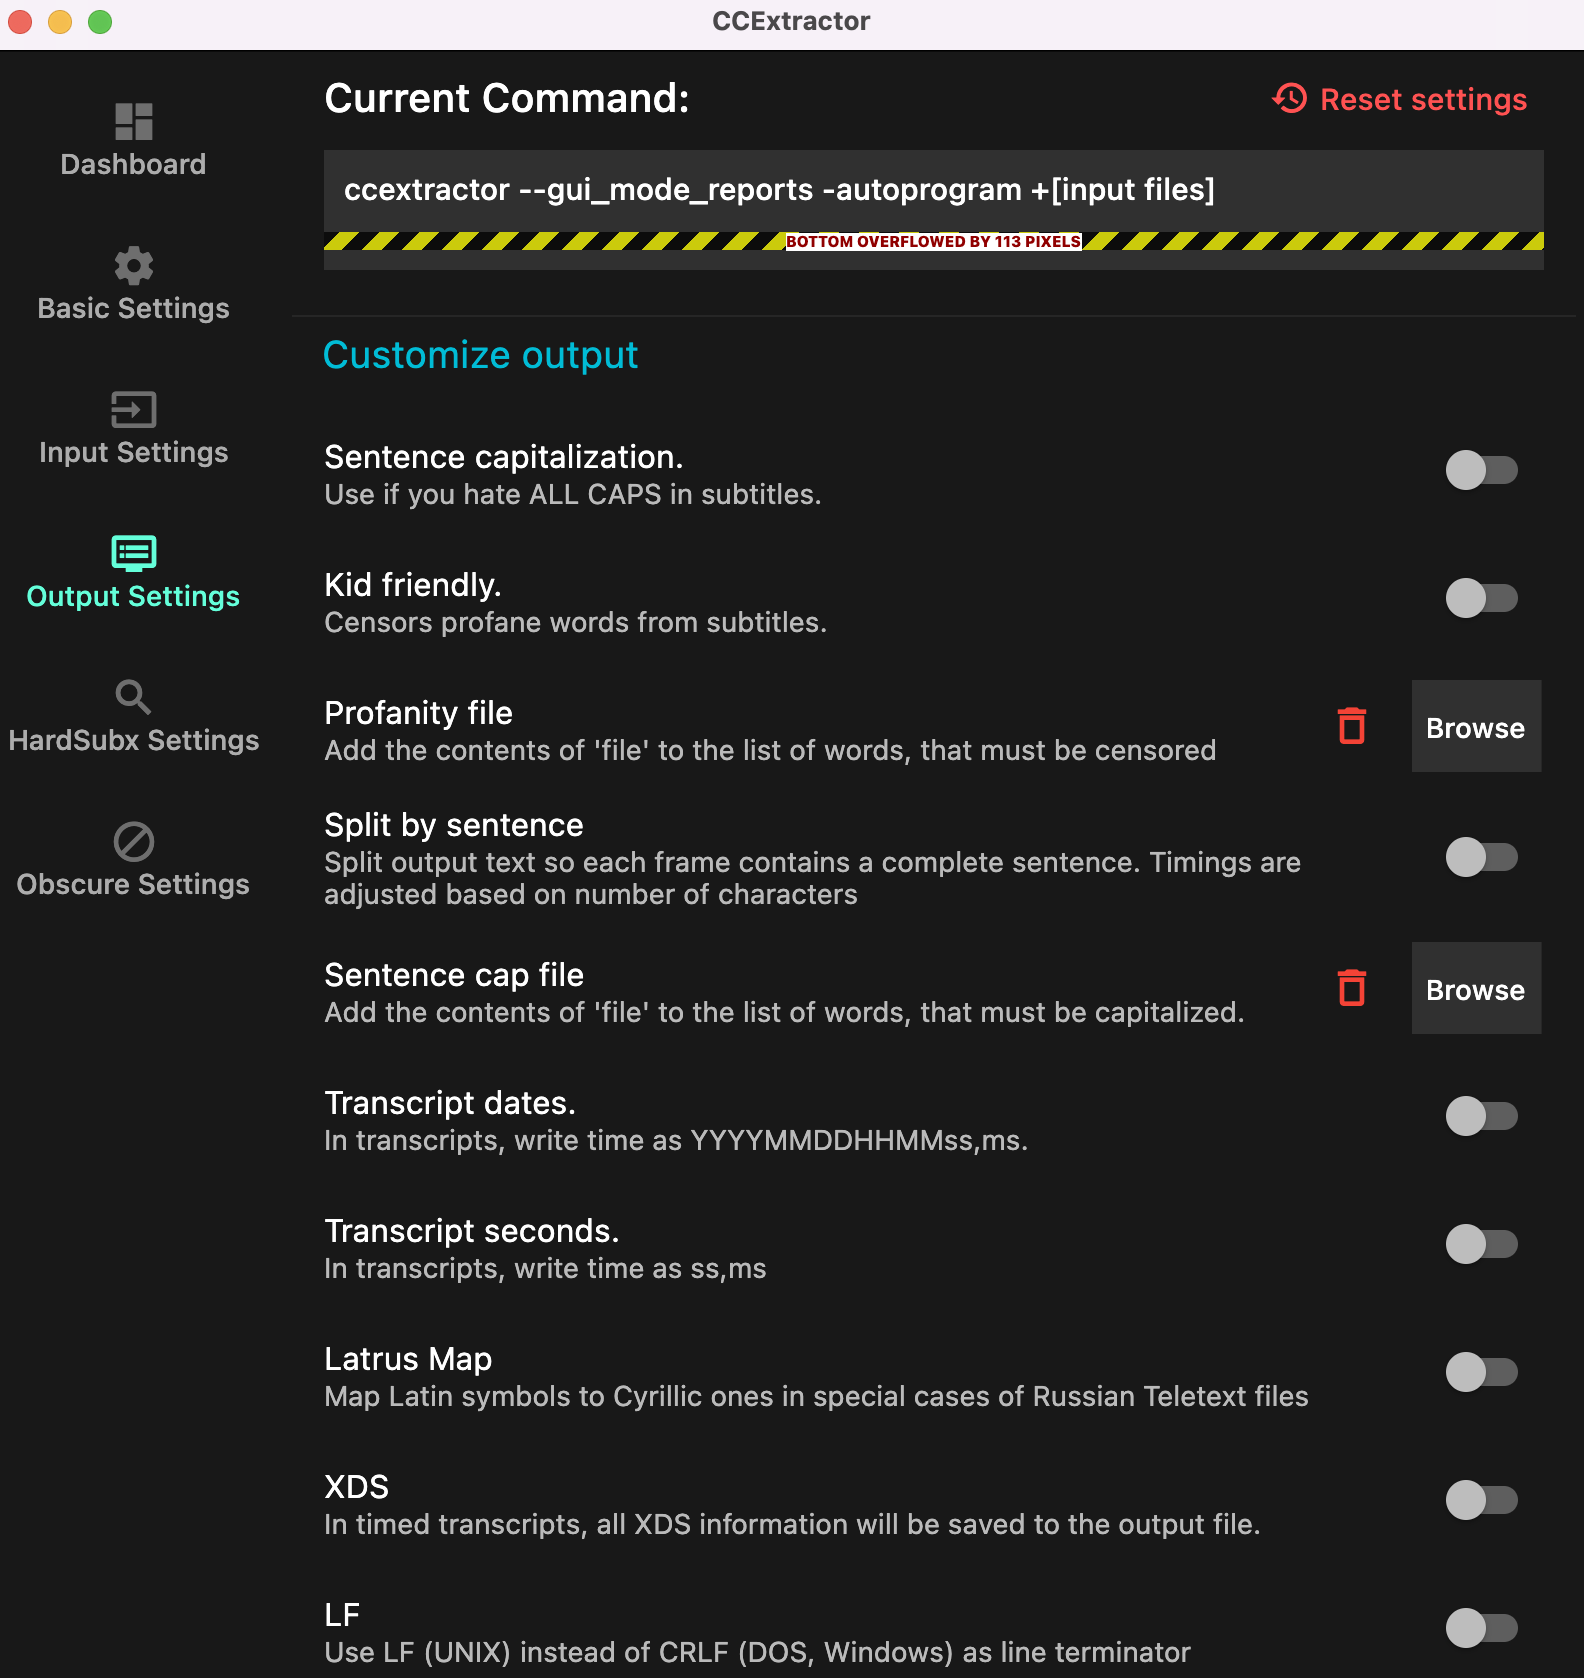
Task: Delete the Profanity file using trash icon
Action: (x=1352, y=727)
